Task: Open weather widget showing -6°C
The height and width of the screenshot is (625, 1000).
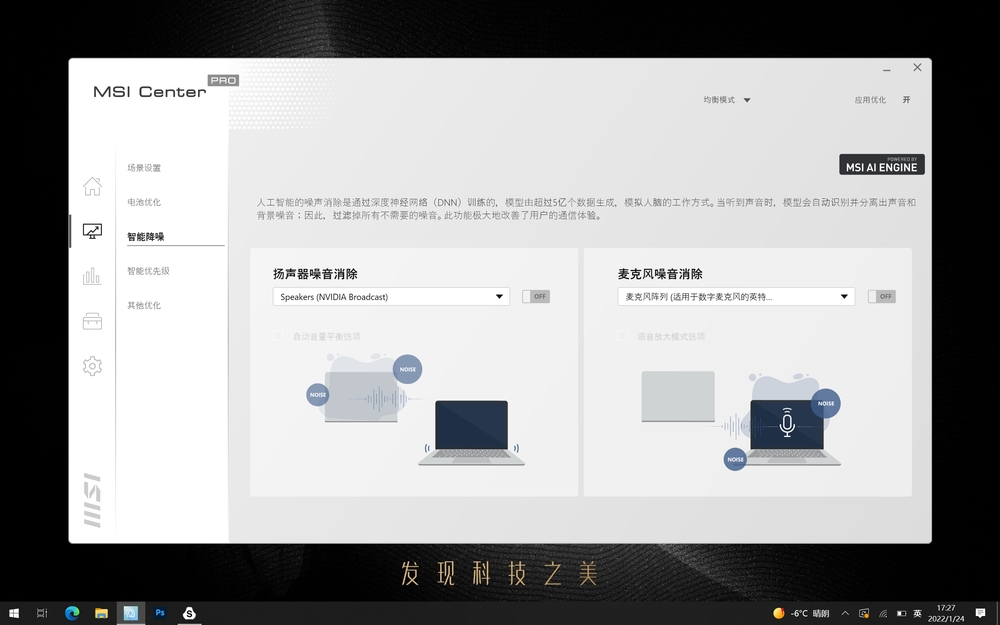Action: (x=801, y=614)
